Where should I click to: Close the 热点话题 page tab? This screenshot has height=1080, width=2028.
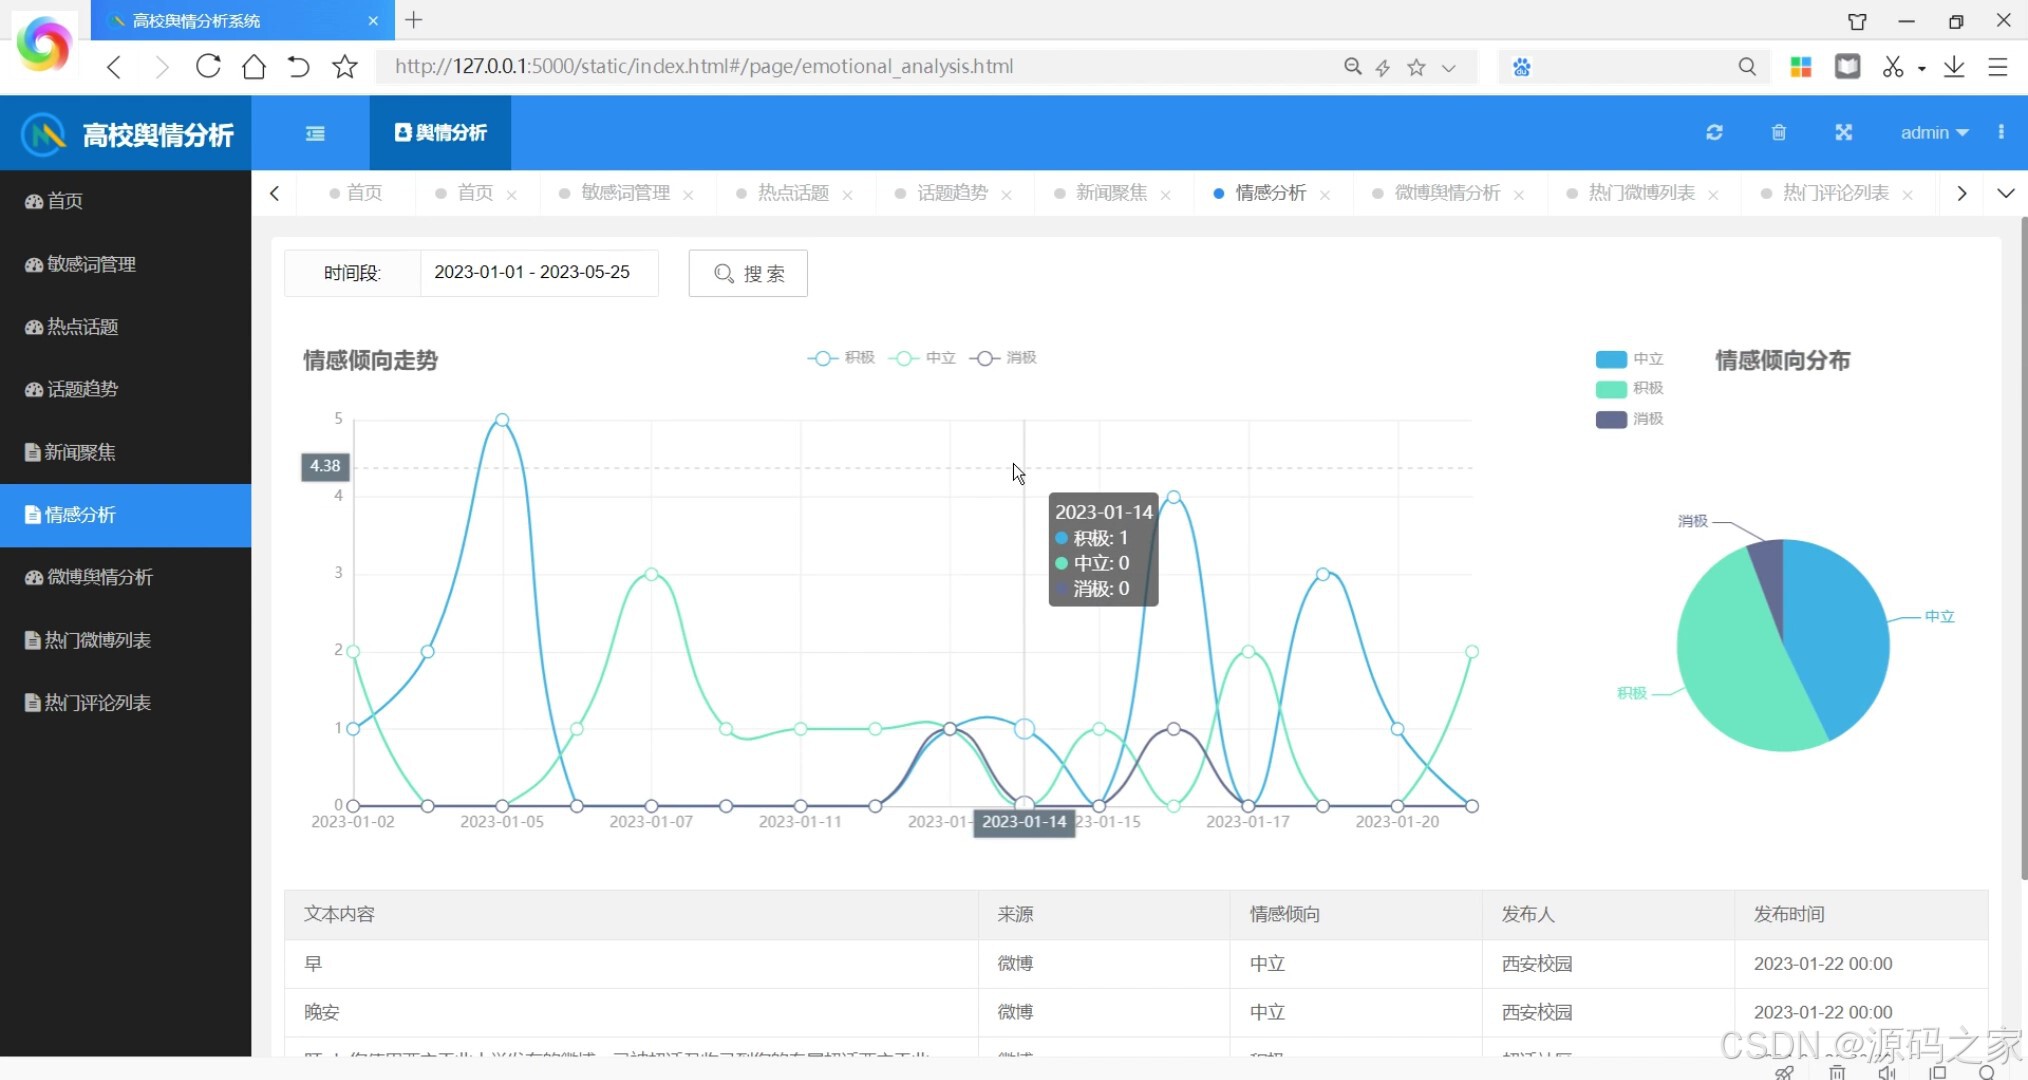point(847,195)
